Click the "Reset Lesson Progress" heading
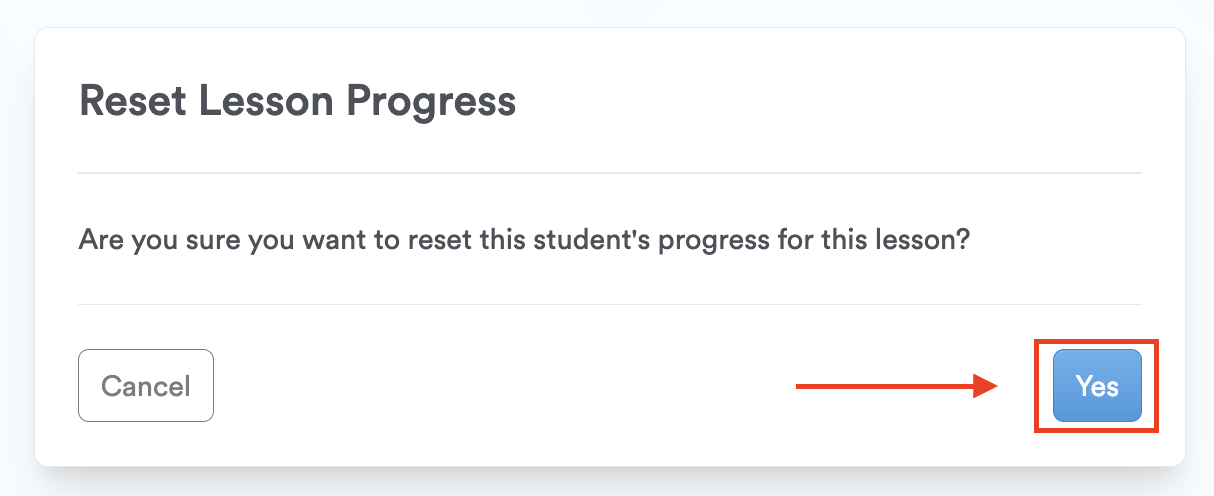 pyautogui.click(x=297, y=101)
